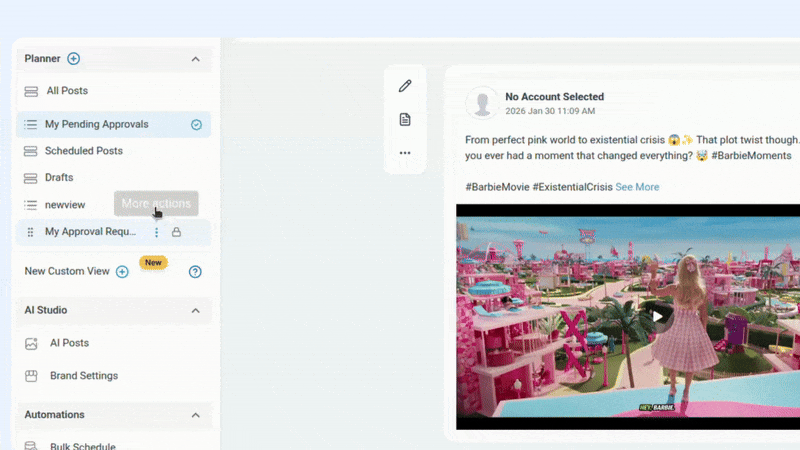
Task: Grab the drag handle on My Approval Requ... row
Action: point(30,232)
